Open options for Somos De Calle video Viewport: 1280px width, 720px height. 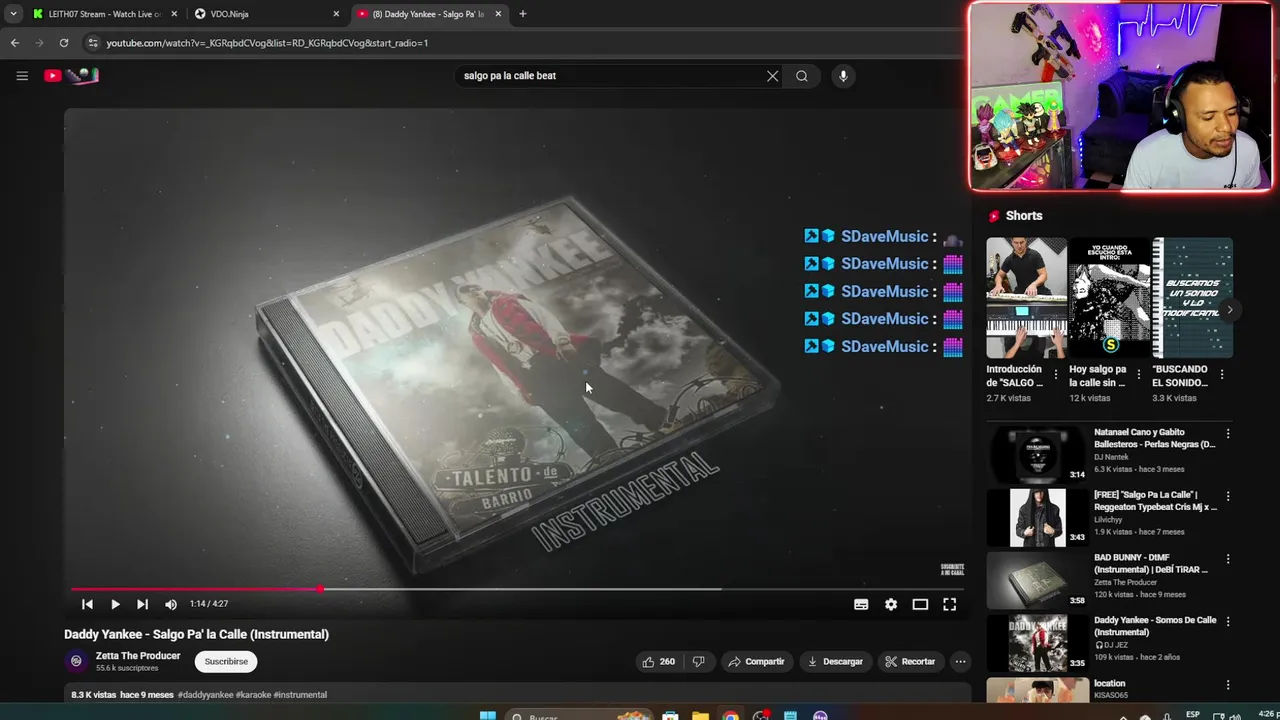tap(1228, 622)
